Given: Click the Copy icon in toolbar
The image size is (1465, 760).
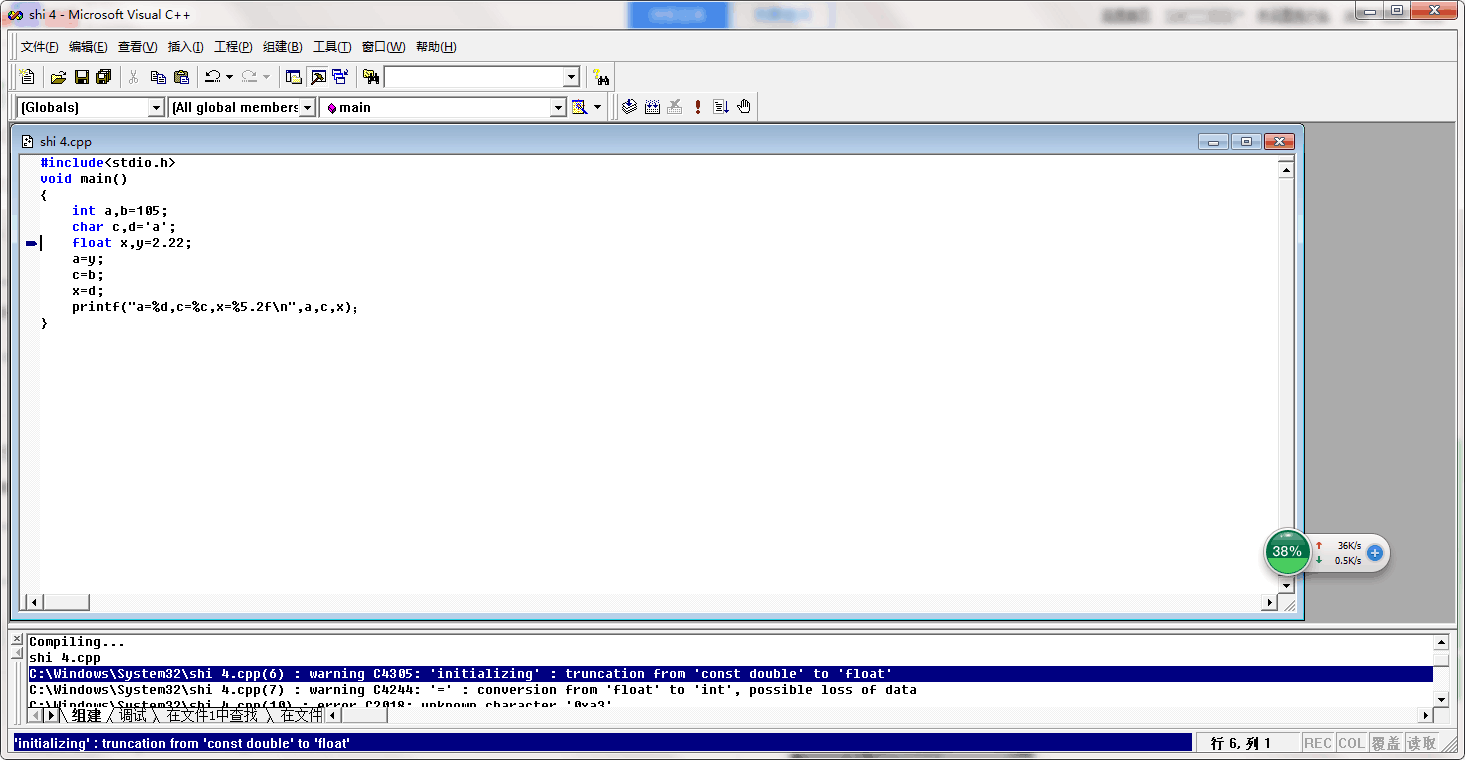Looking at the screenshot, I should 158,77.
